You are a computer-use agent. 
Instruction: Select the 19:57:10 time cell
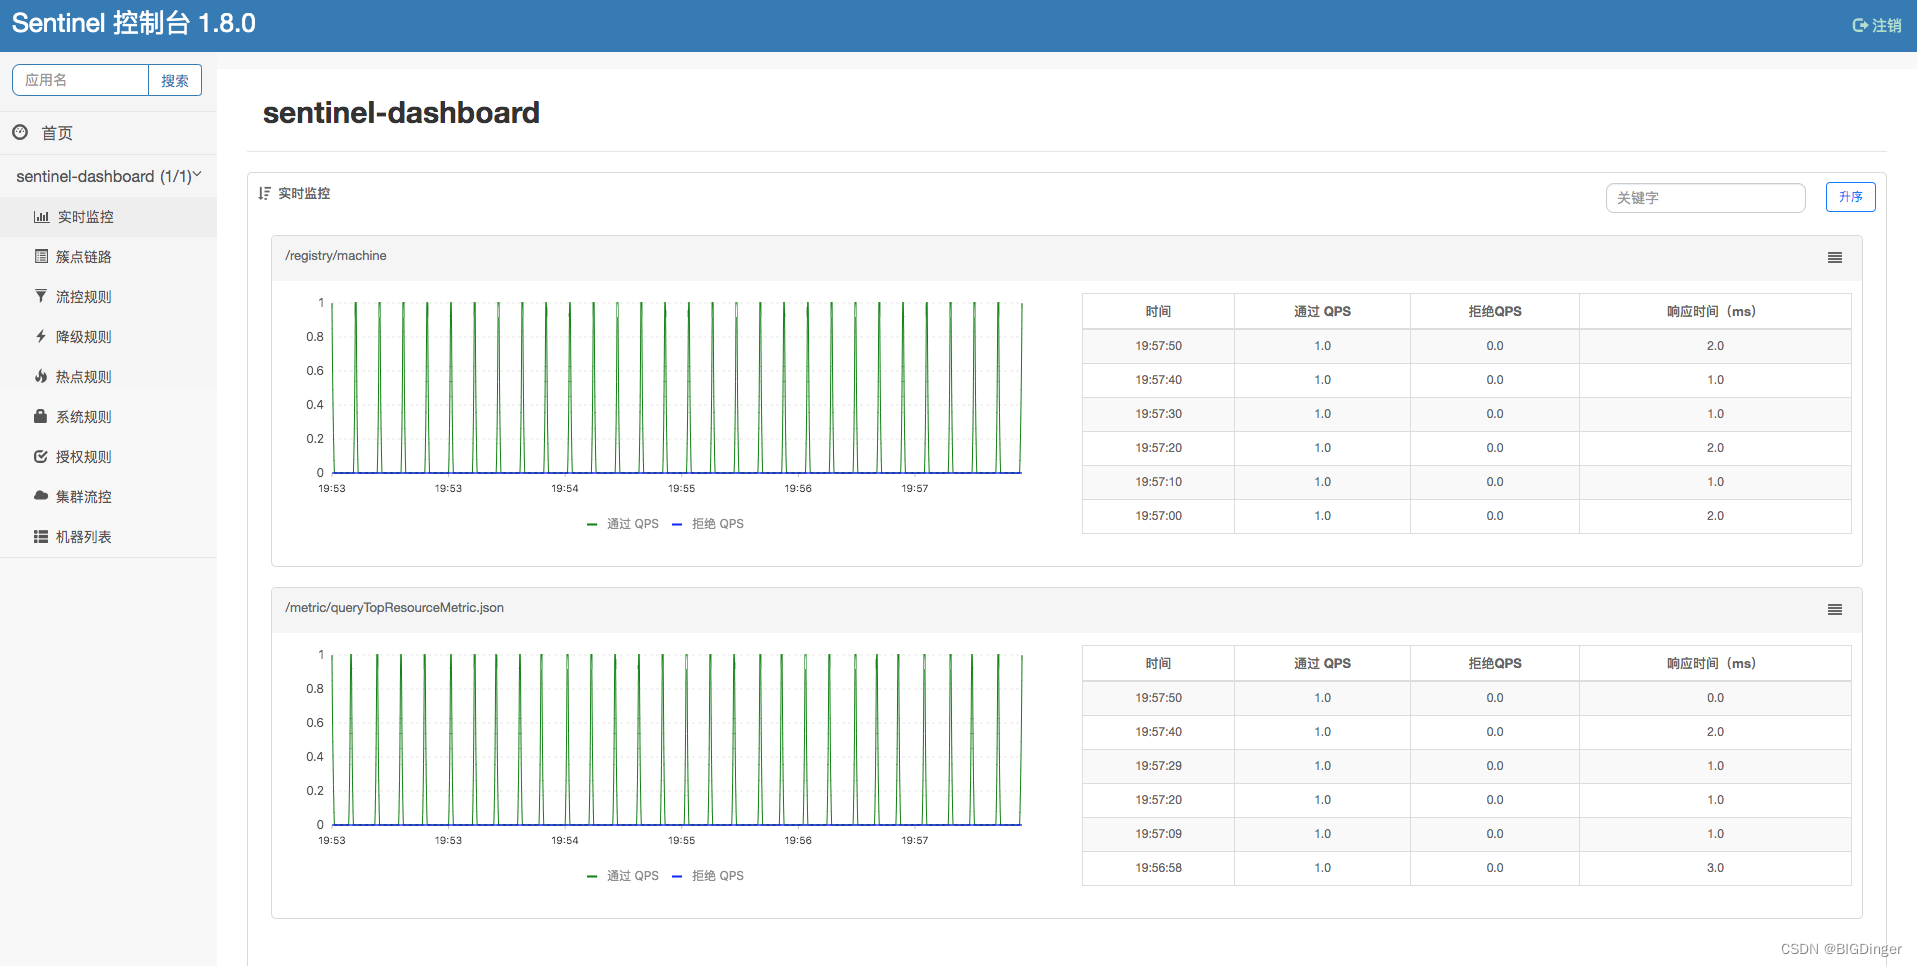[1158, 482]
